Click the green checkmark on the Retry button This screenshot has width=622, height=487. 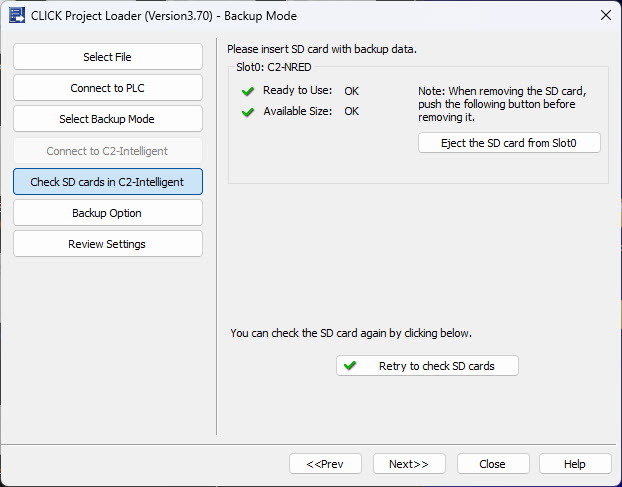(x=349, y=365)
